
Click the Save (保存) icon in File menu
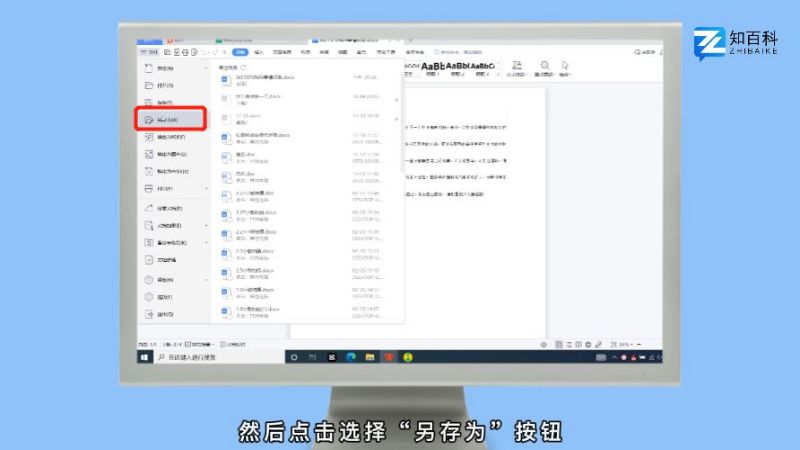148,102
